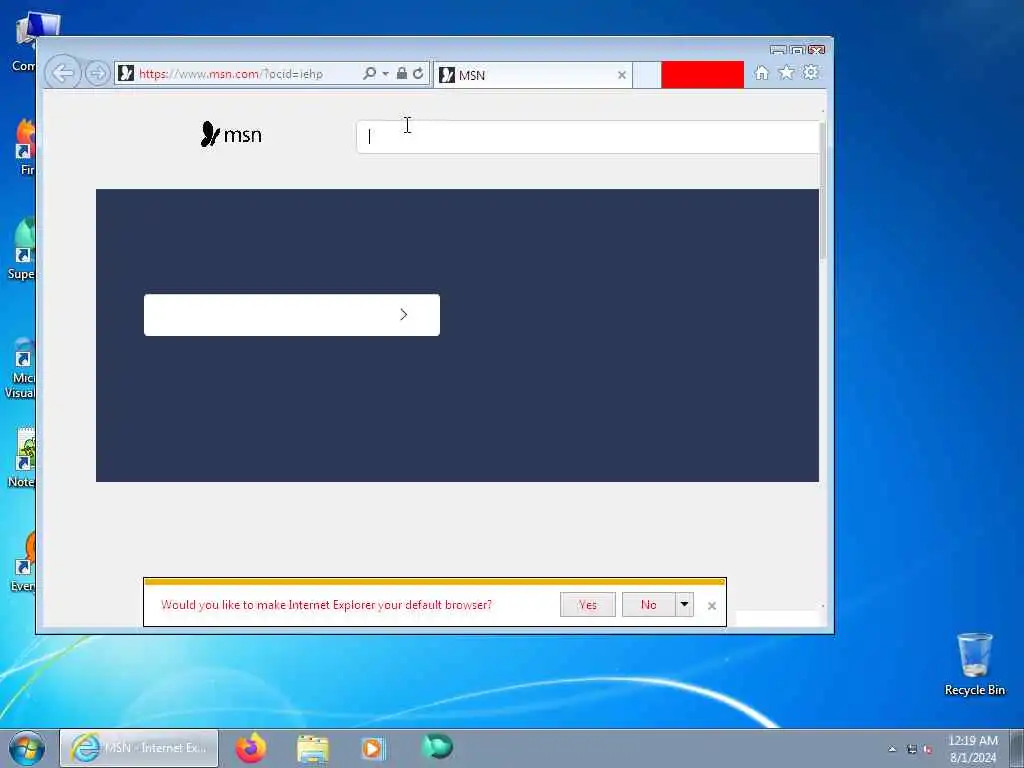Select the Notepad++ desktop shortcut
This screenshot has width=1024, height=768.
pos(24,458)
